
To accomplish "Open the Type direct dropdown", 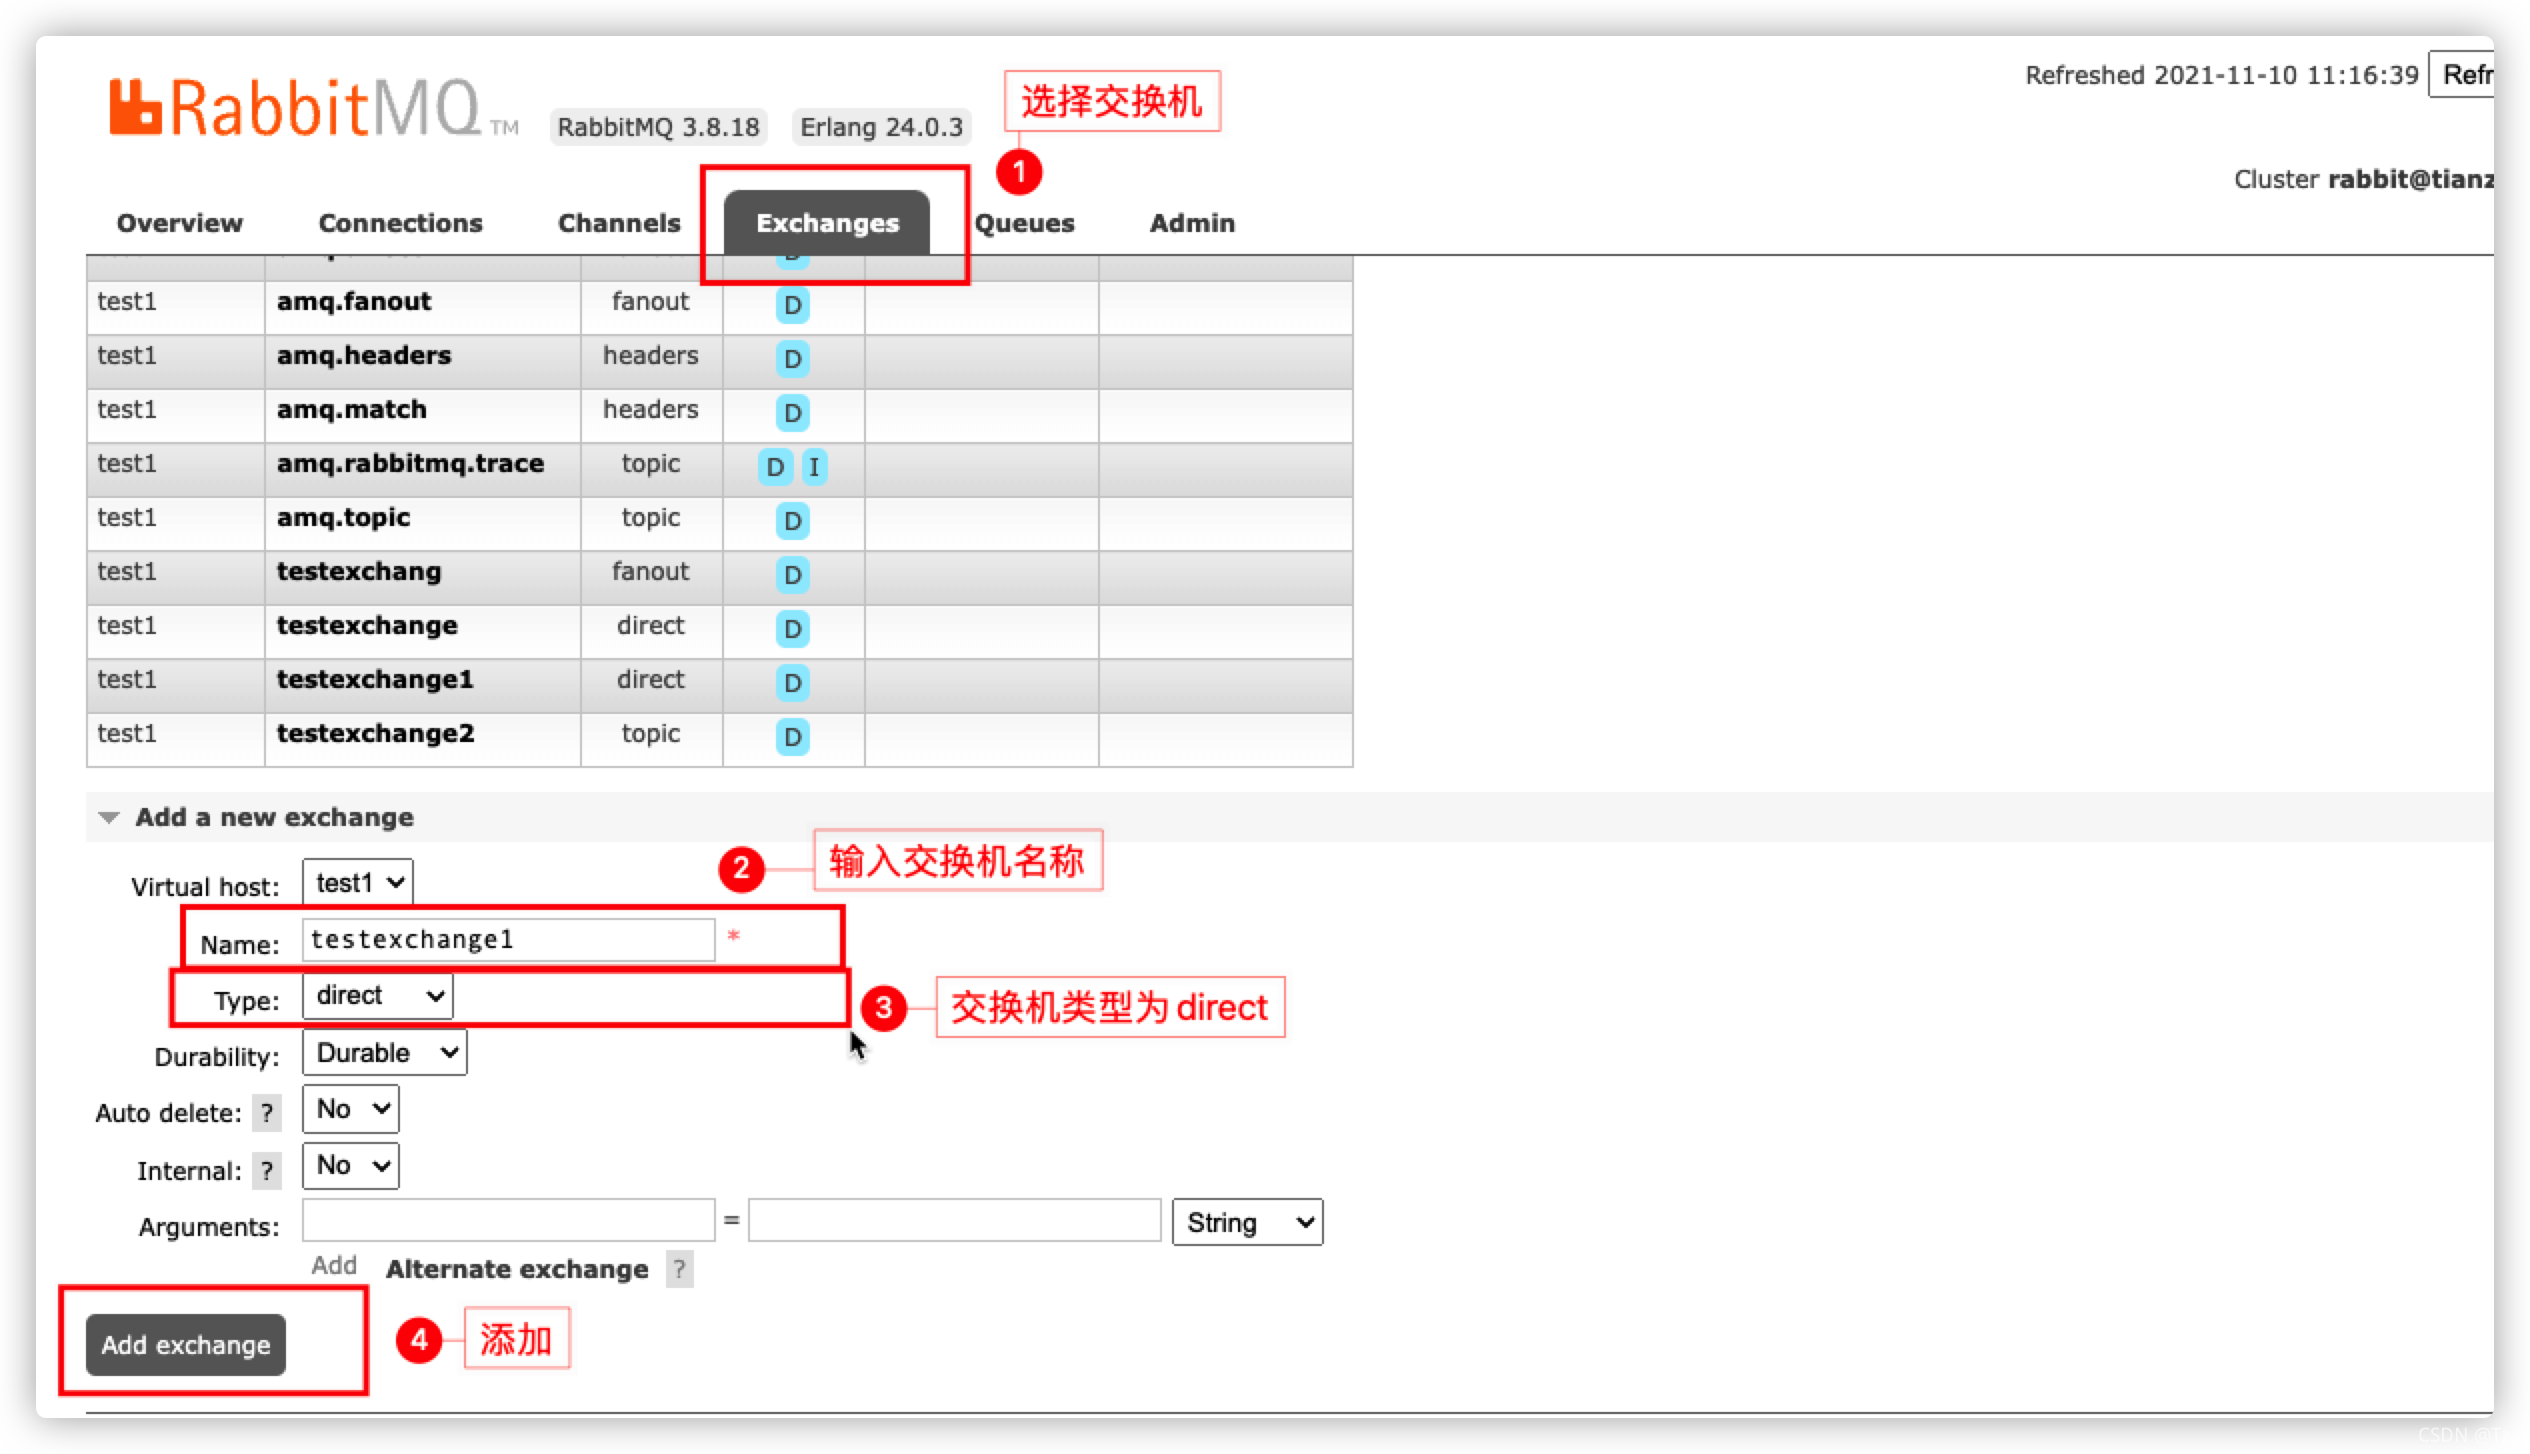I will (x=377, y=996).
